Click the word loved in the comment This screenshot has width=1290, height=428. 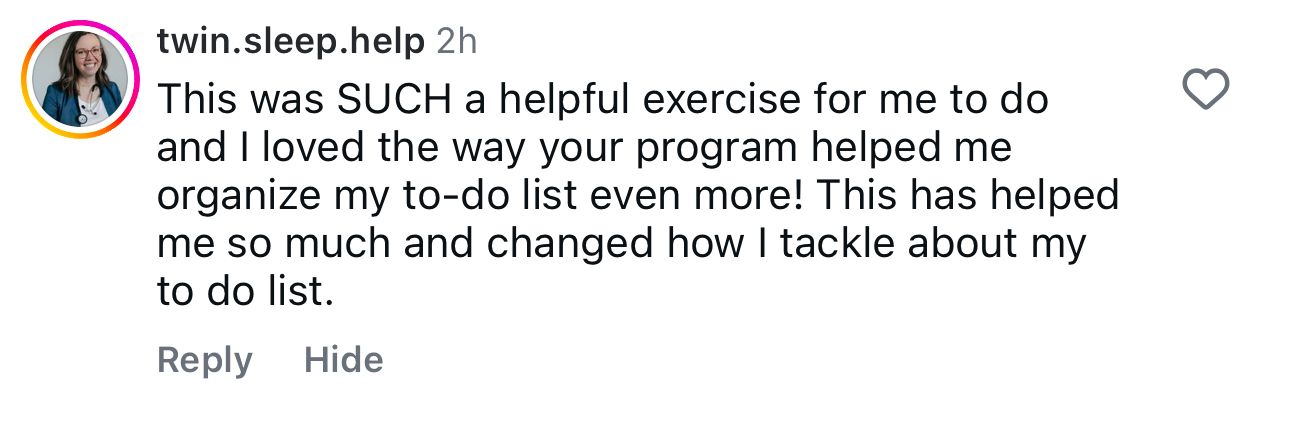297,148
